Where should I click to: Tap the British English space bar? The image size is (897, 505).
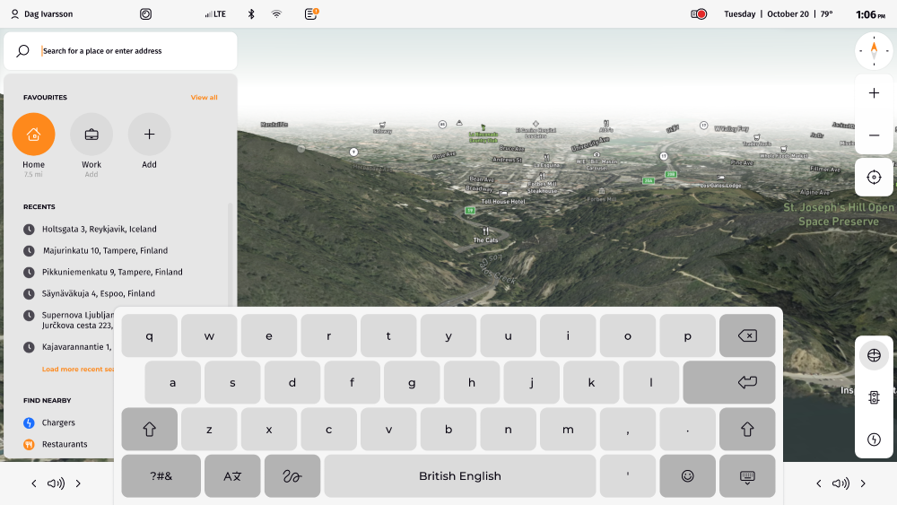tap(460, 476)
